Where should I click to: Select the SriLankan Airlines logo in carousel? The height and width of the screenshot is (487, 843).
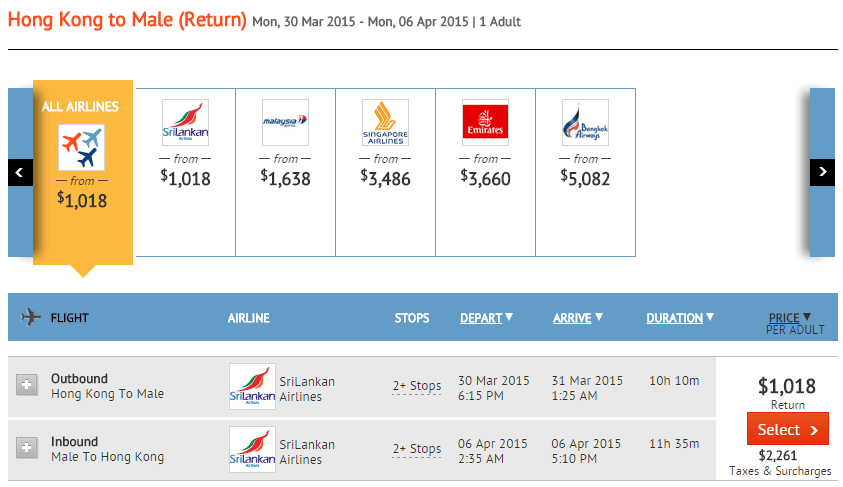tap(185, 123)
